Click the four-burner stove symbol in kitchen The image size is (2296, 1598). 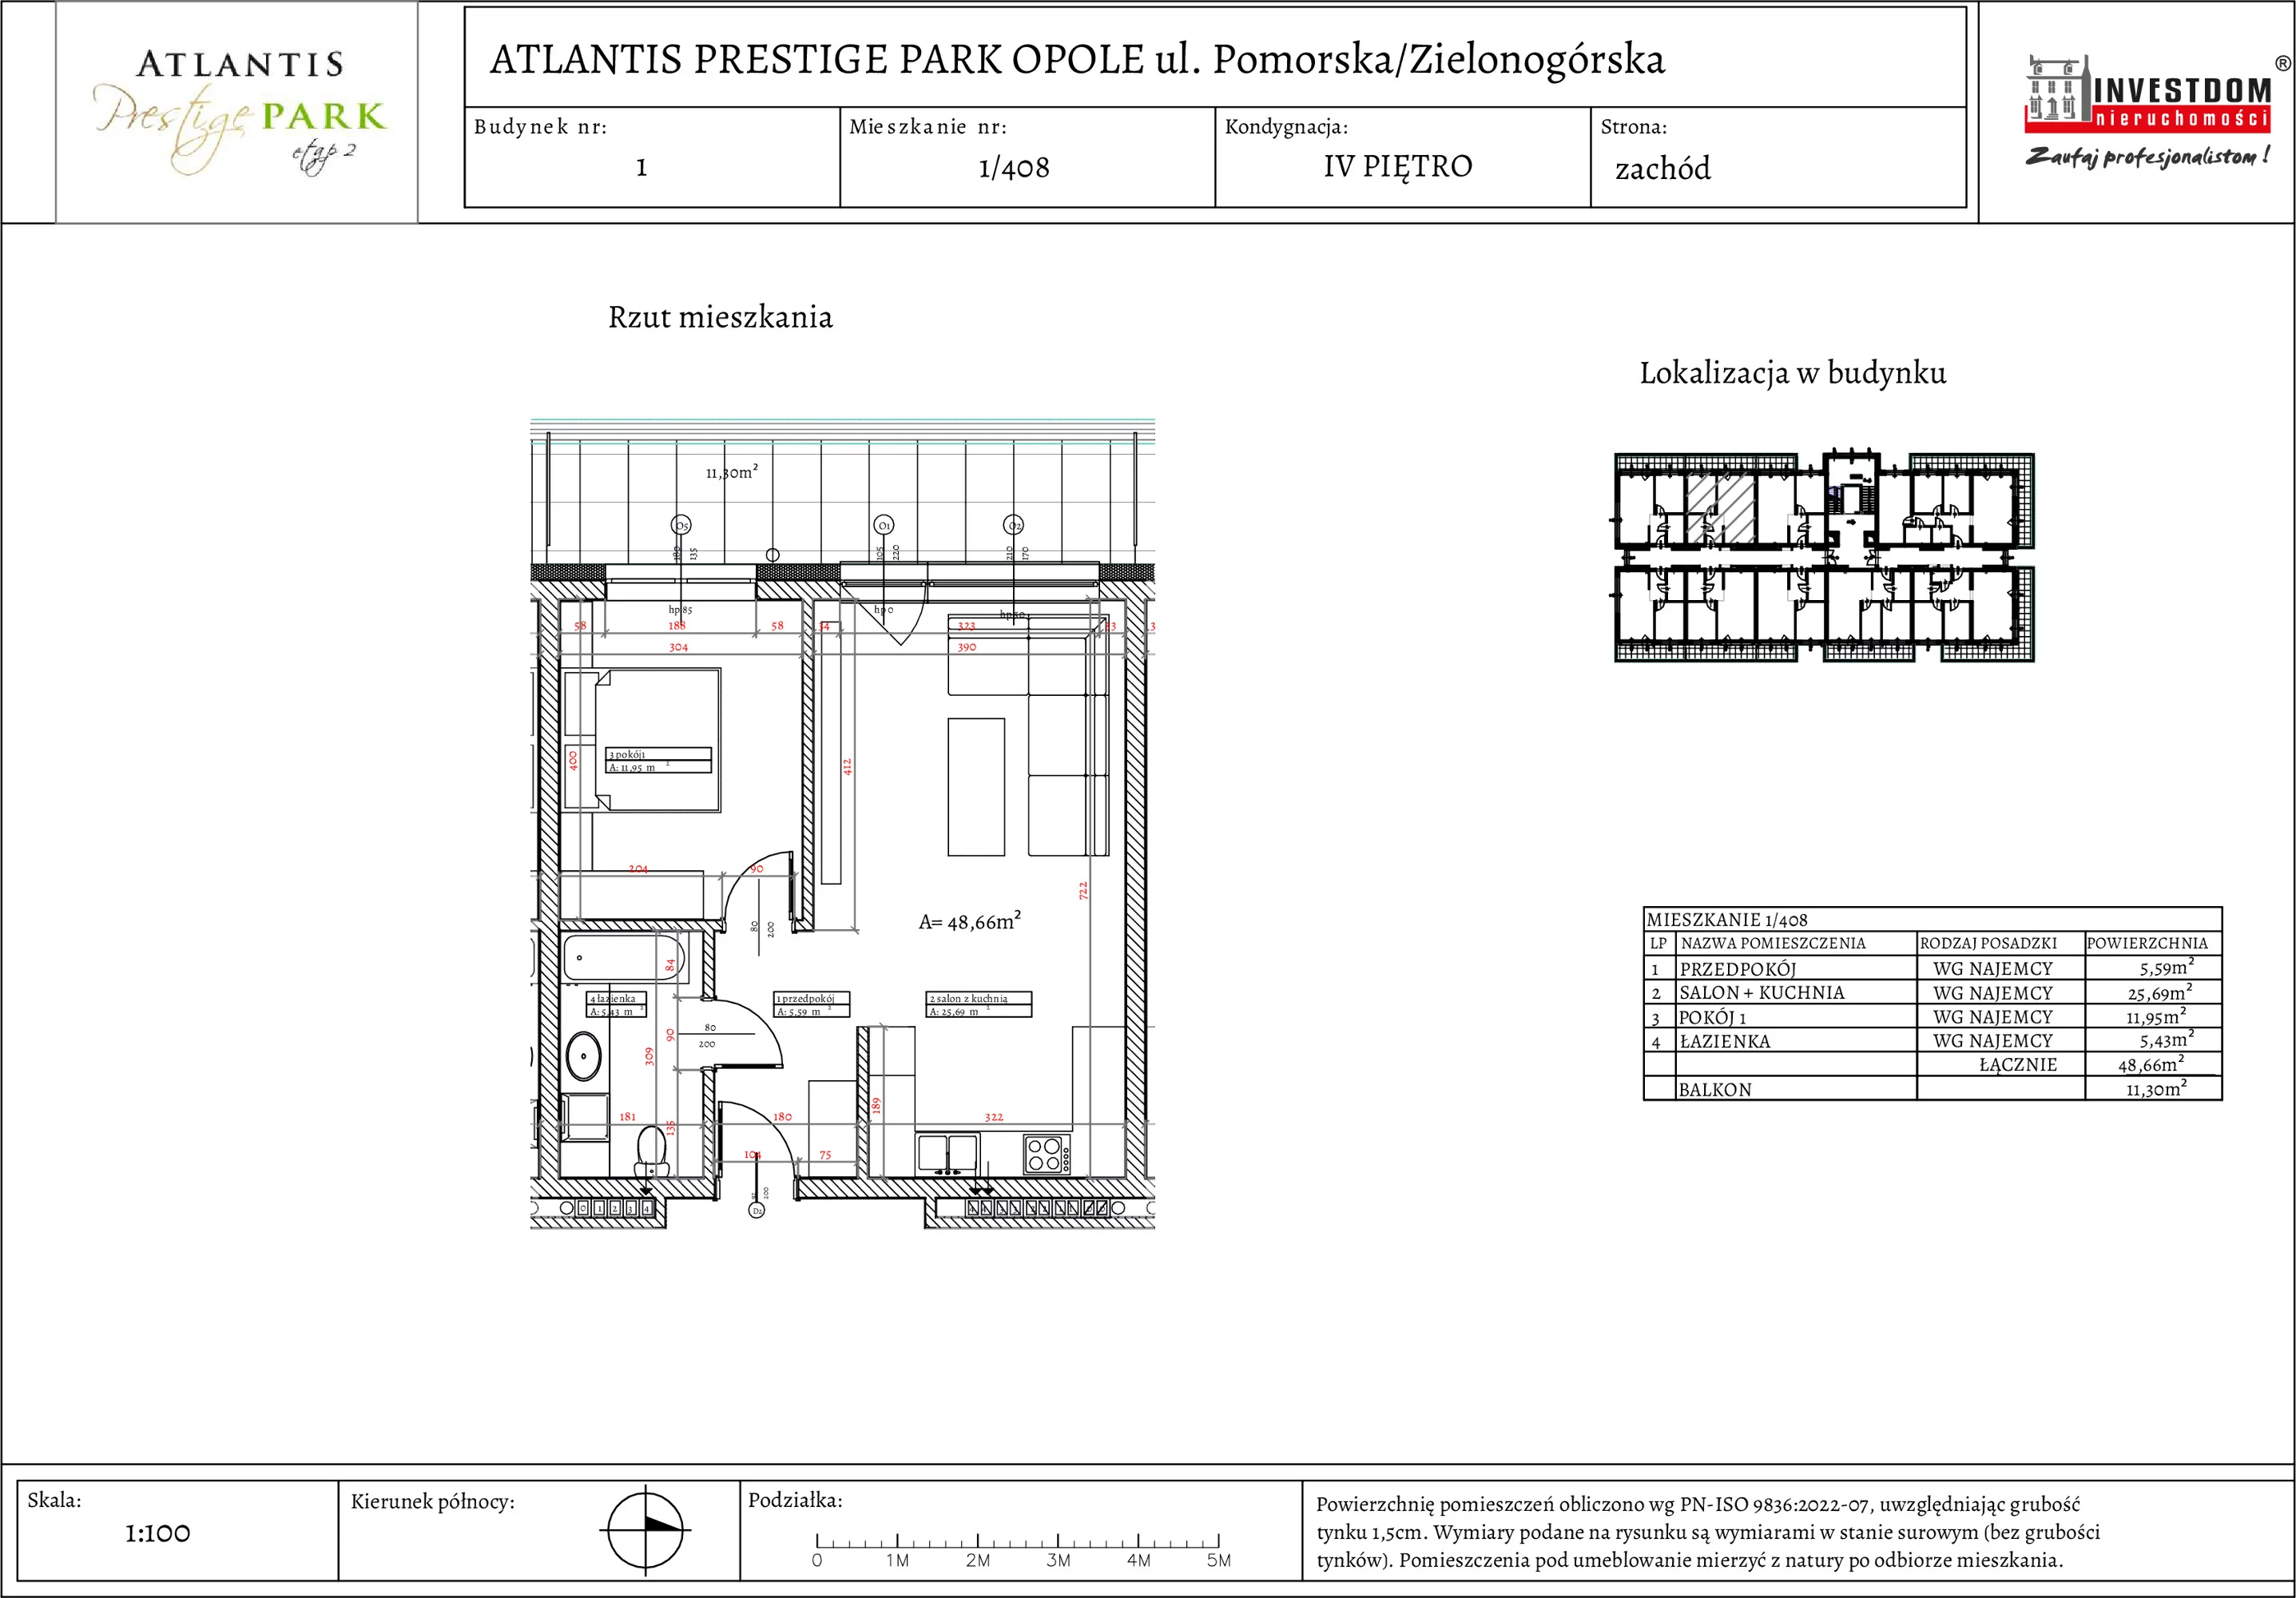[x=1047, y=1154]
